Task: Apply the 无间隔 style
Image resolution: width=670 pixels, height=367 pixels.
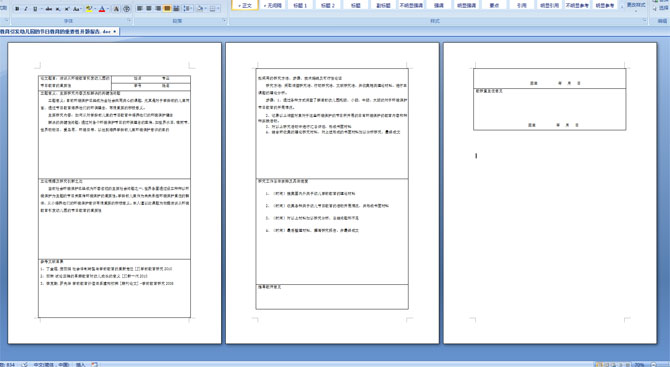Action: [273, 5]
